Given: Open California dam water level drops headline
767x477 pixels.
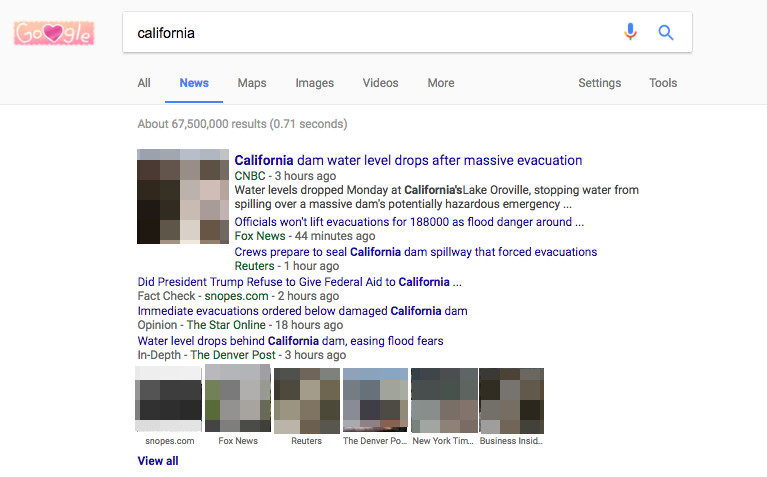Looking at the screenshot, I should (x=408, y=160).
